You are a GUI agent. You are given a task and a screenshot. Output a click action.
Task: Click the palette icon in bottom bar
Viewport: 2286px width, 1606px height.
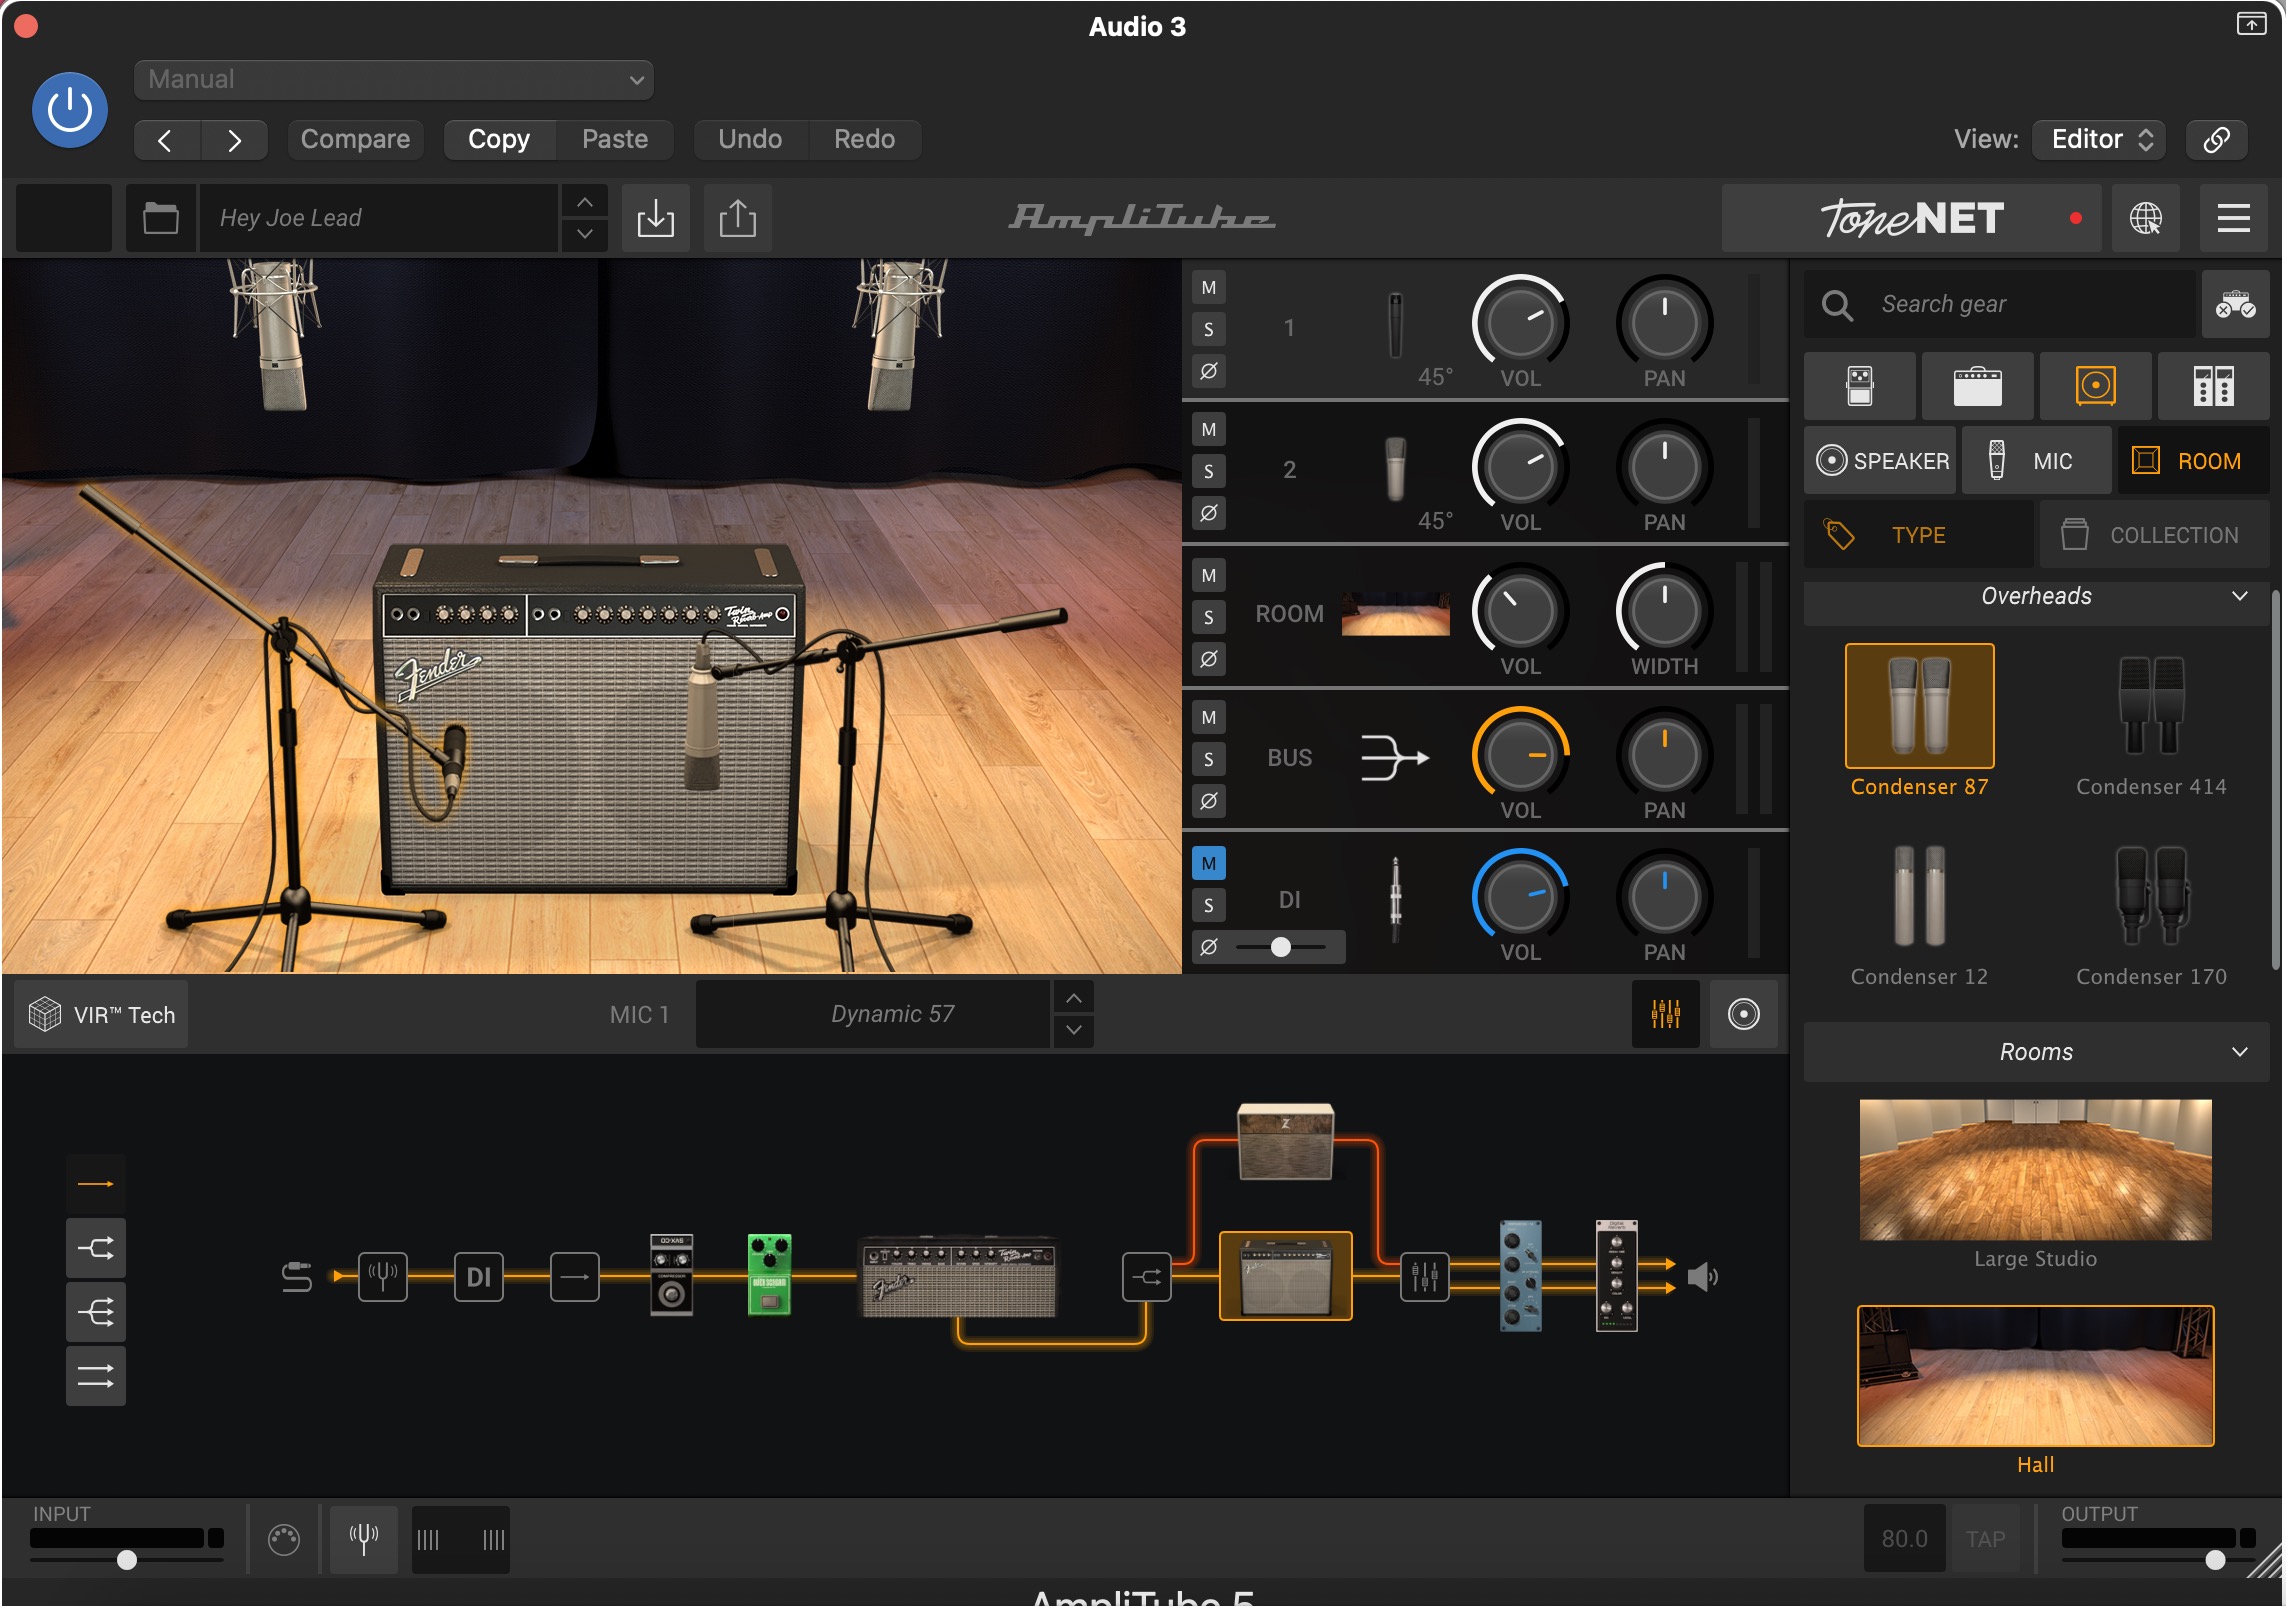click(x=284, y=1539)
